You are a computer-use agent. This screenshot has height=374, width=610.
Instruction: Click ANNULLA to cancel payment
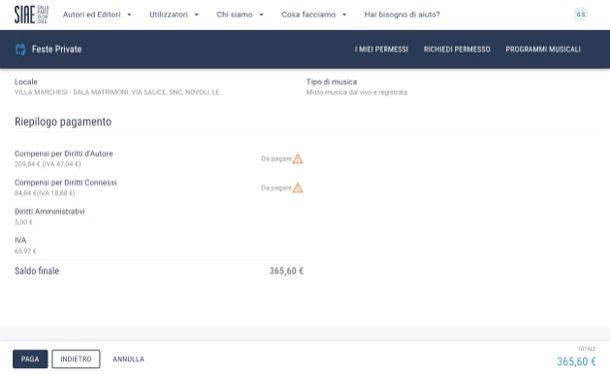click(128, 359)
